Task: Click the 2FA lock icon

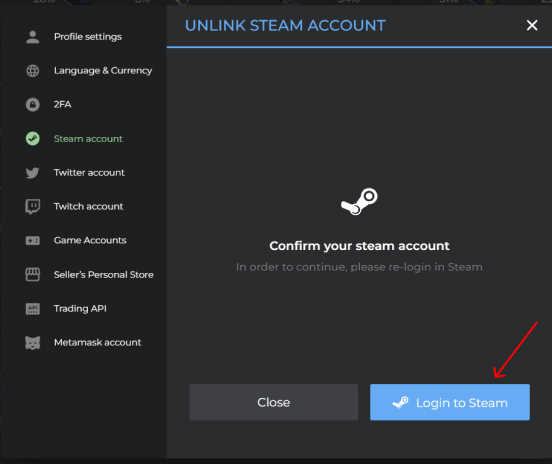Action: click(33, 105)
